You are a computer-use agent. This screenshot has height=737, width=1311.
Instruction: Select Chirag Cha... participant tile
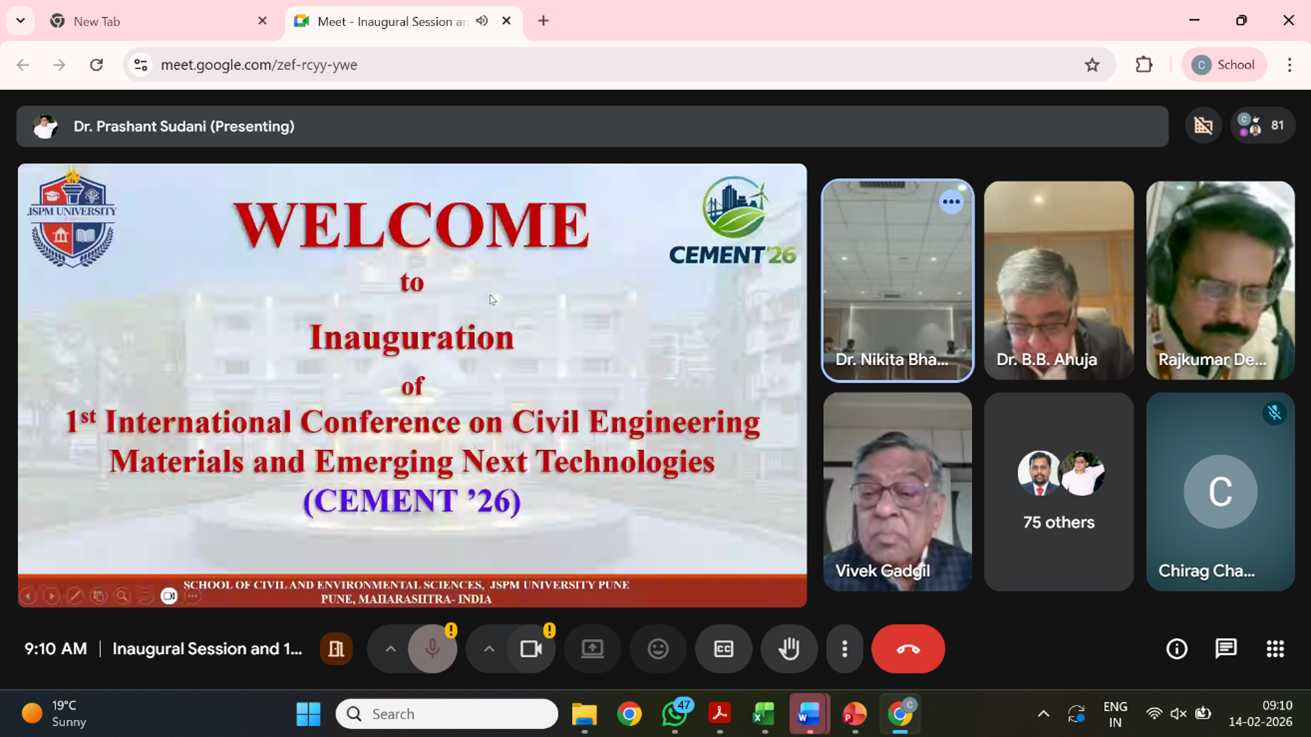1220,491
